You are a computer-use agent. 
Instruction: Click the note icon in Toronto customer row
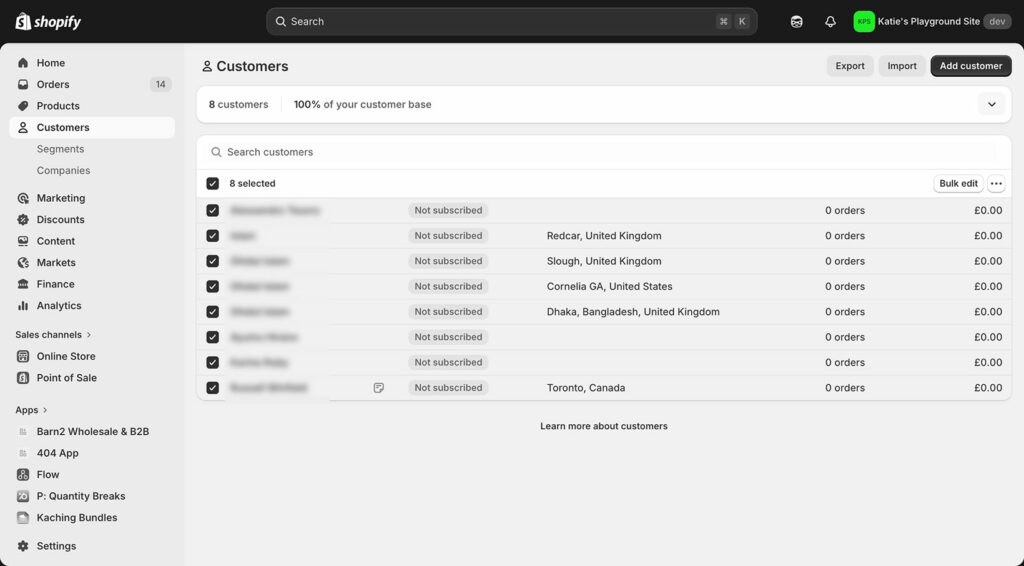pyautogui.click(x=379, y=388)
